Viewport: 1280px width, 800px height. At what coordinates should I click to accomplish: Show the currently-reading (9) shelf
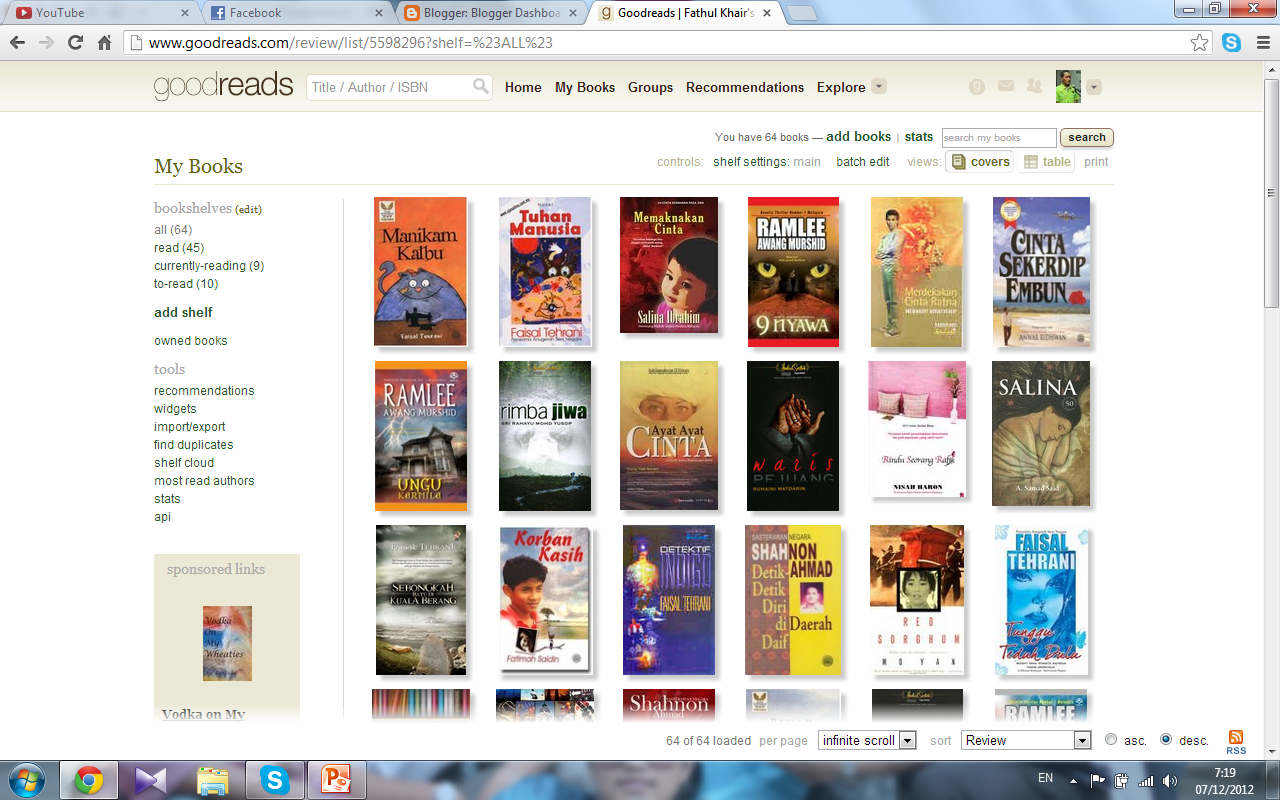[x=209, y=266]
